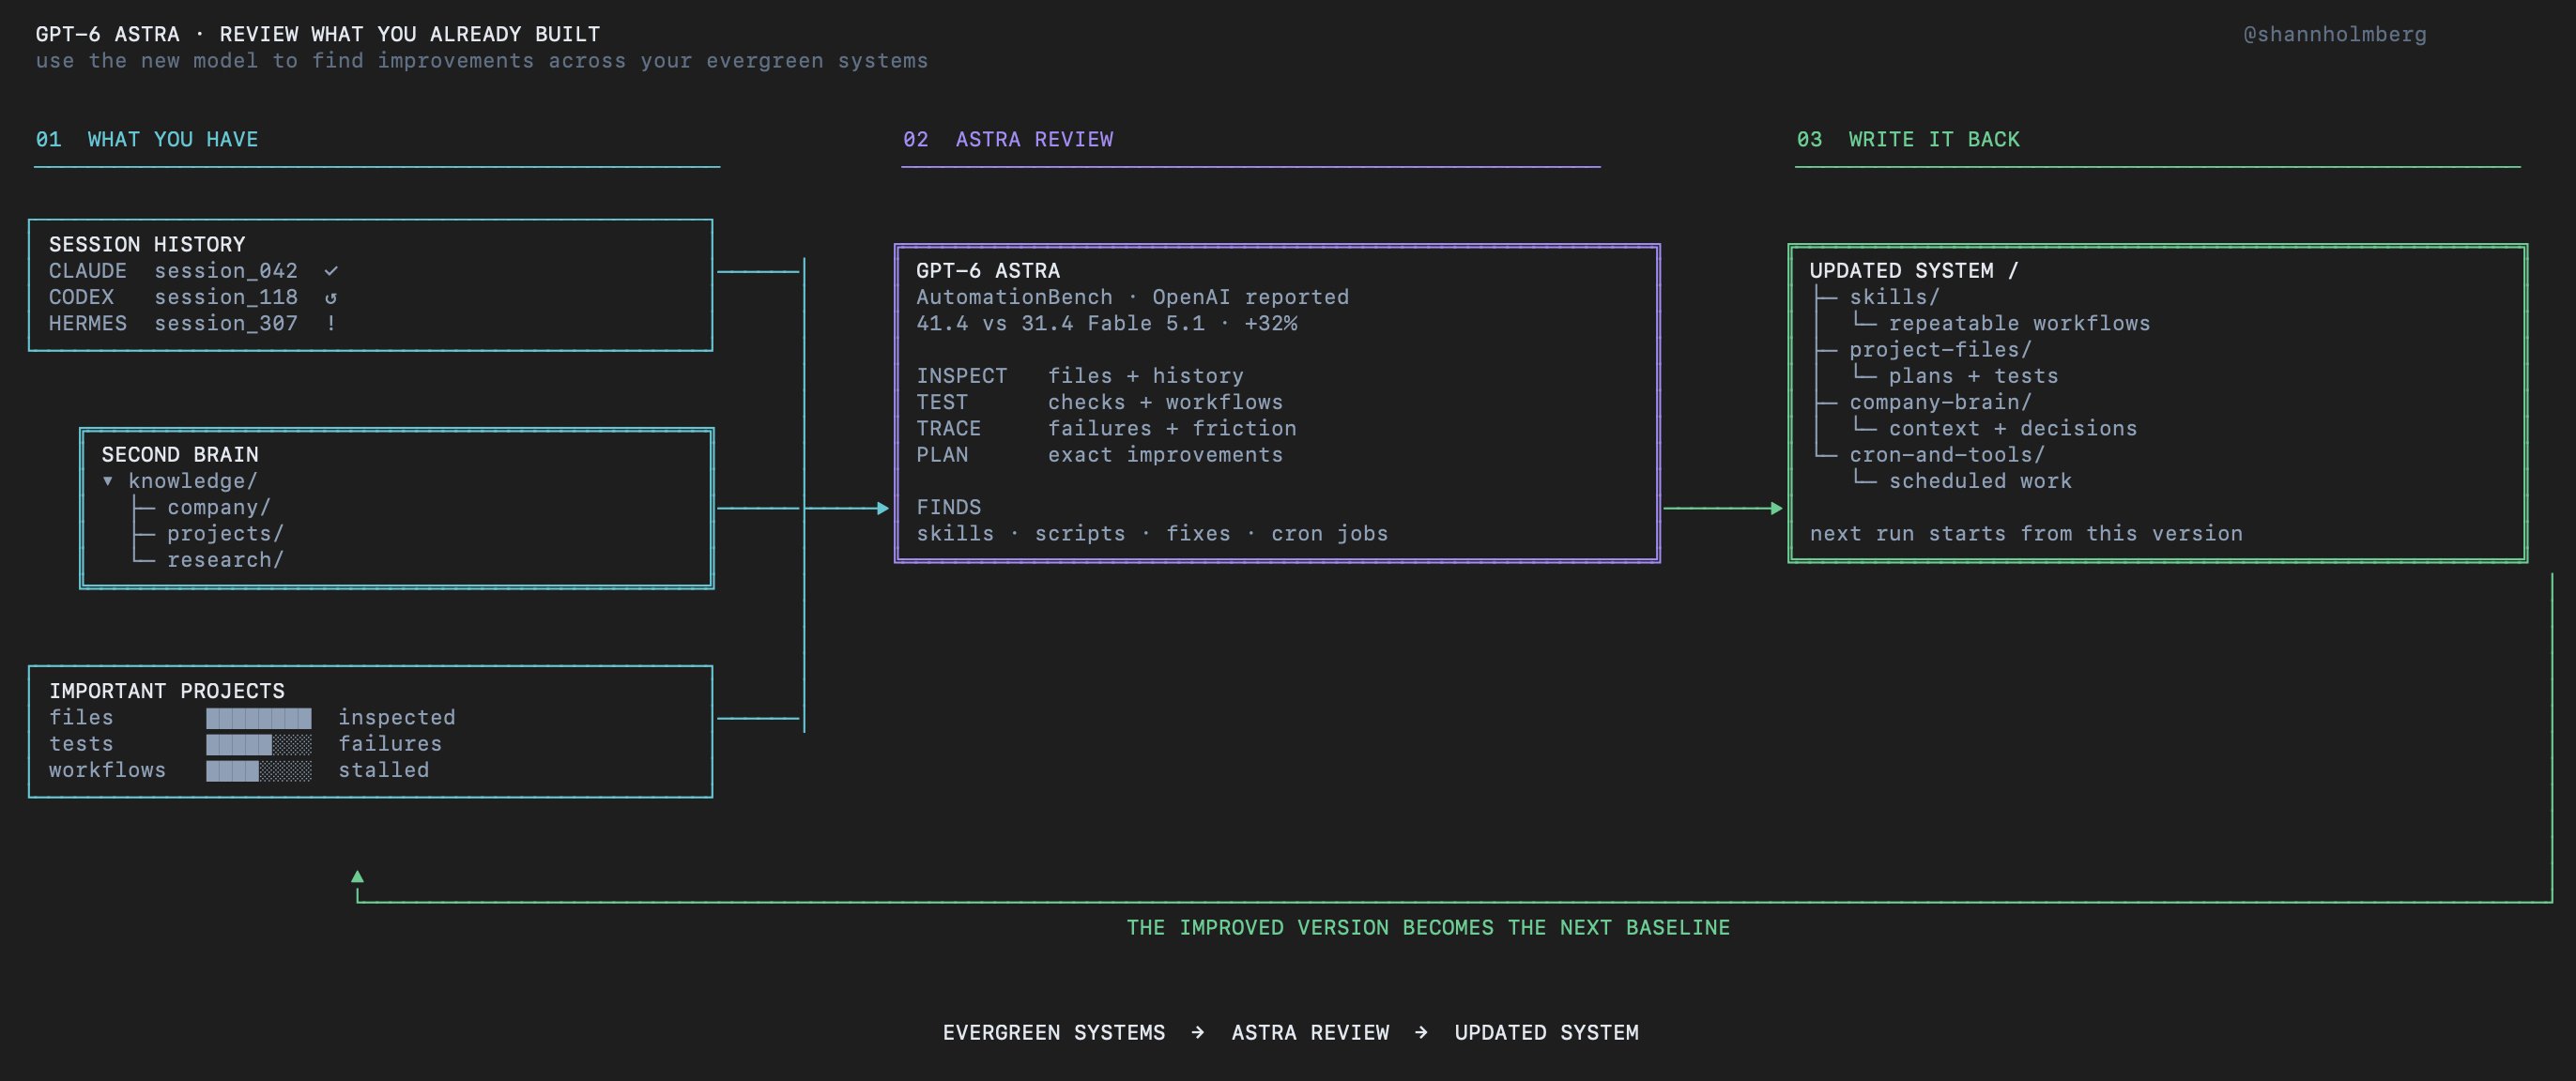Click the SESSION HISTORY box title
Image resolution: width=2576 pixels, height=1081 pixels.
coord(147,244)
